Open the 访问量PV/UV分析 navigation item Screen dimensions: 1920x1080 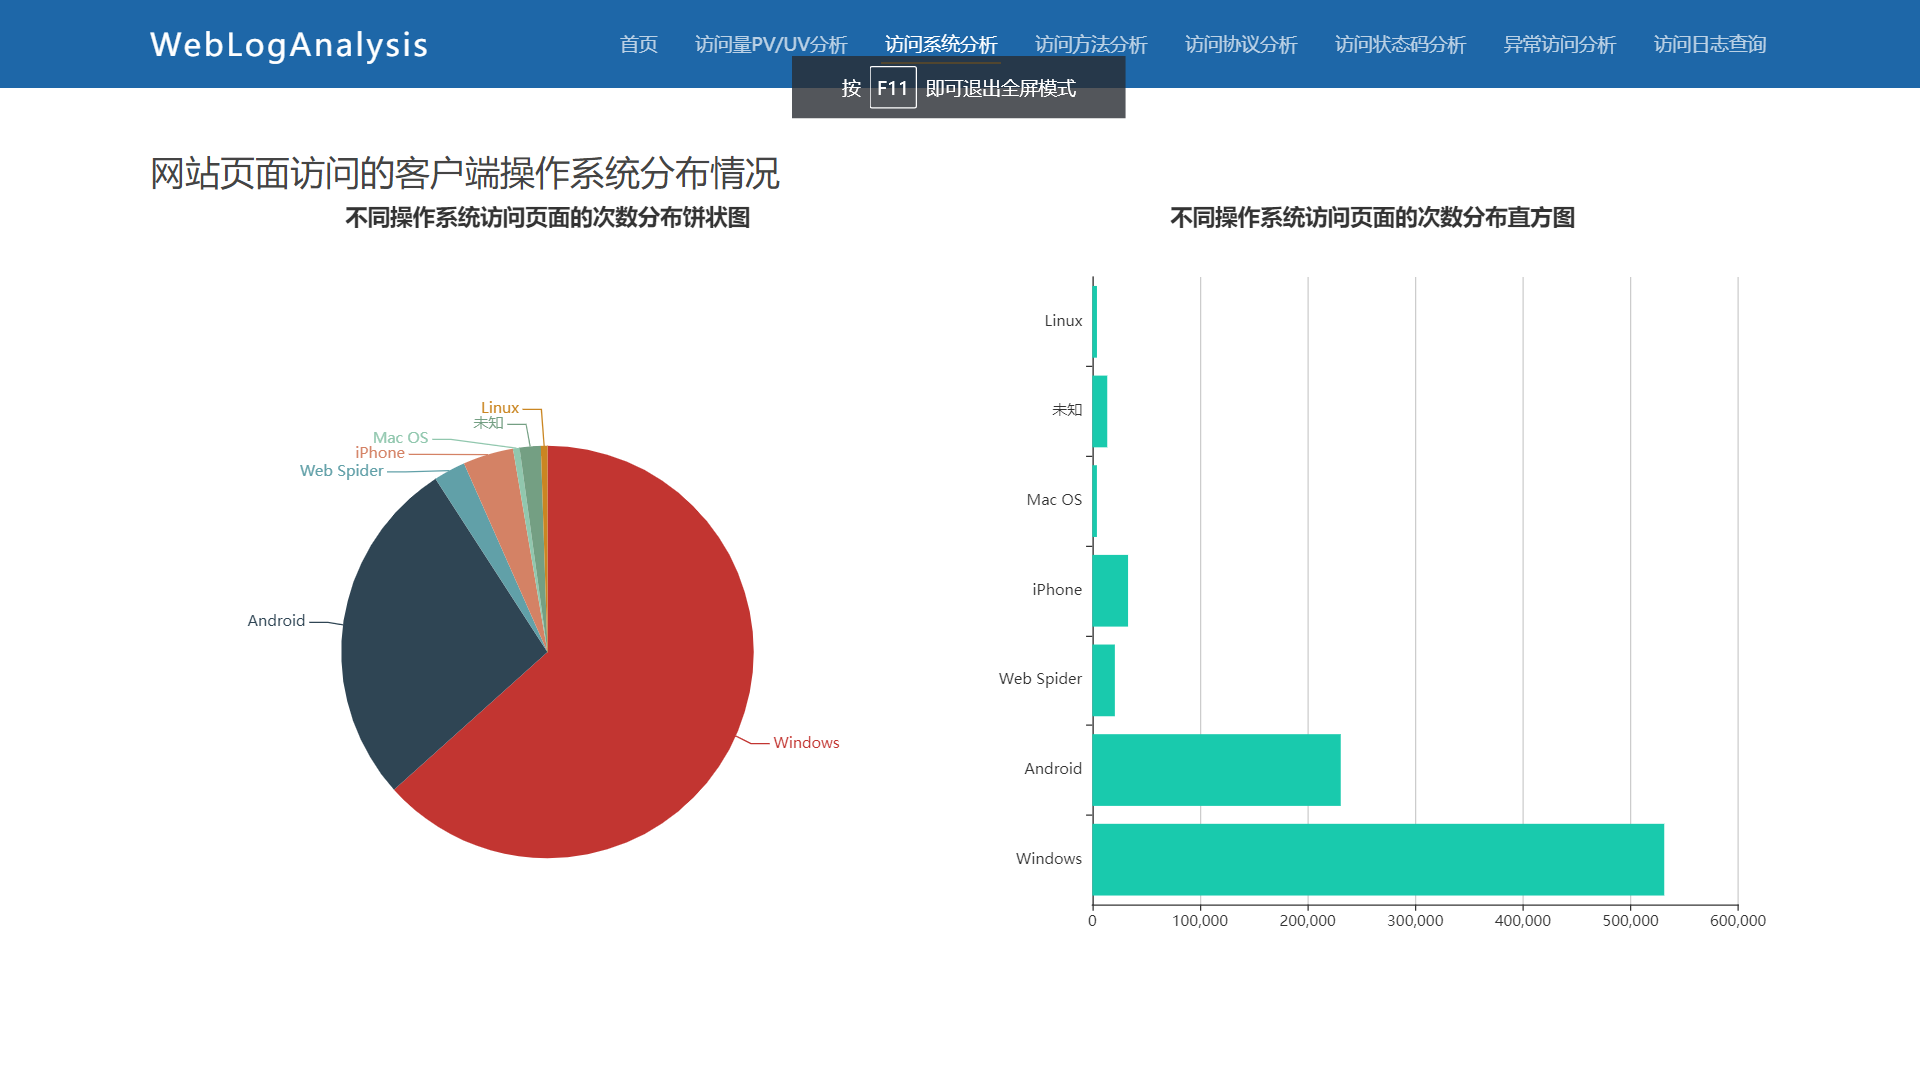tap(770, 44)
